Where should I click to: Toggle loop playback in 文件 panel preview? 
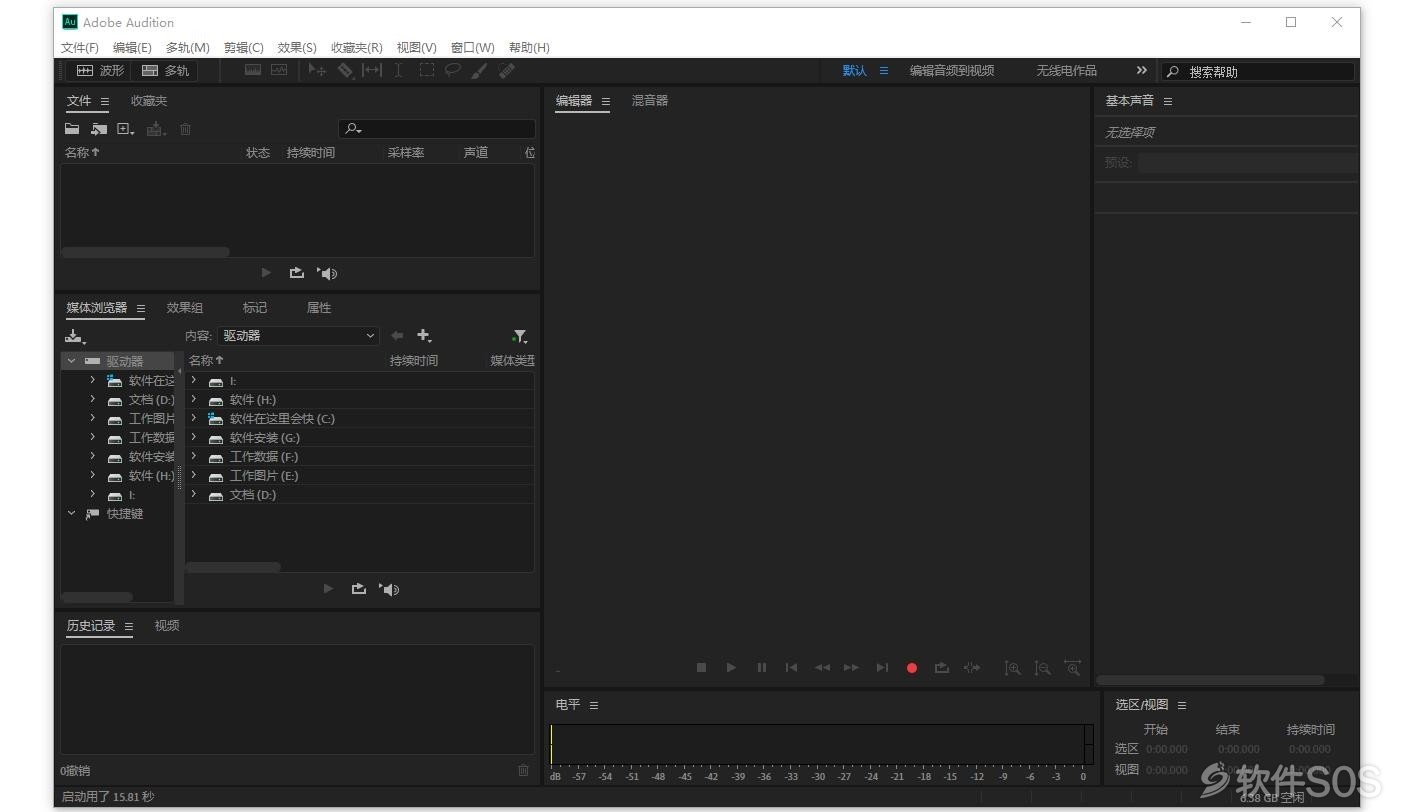point(297,273)
